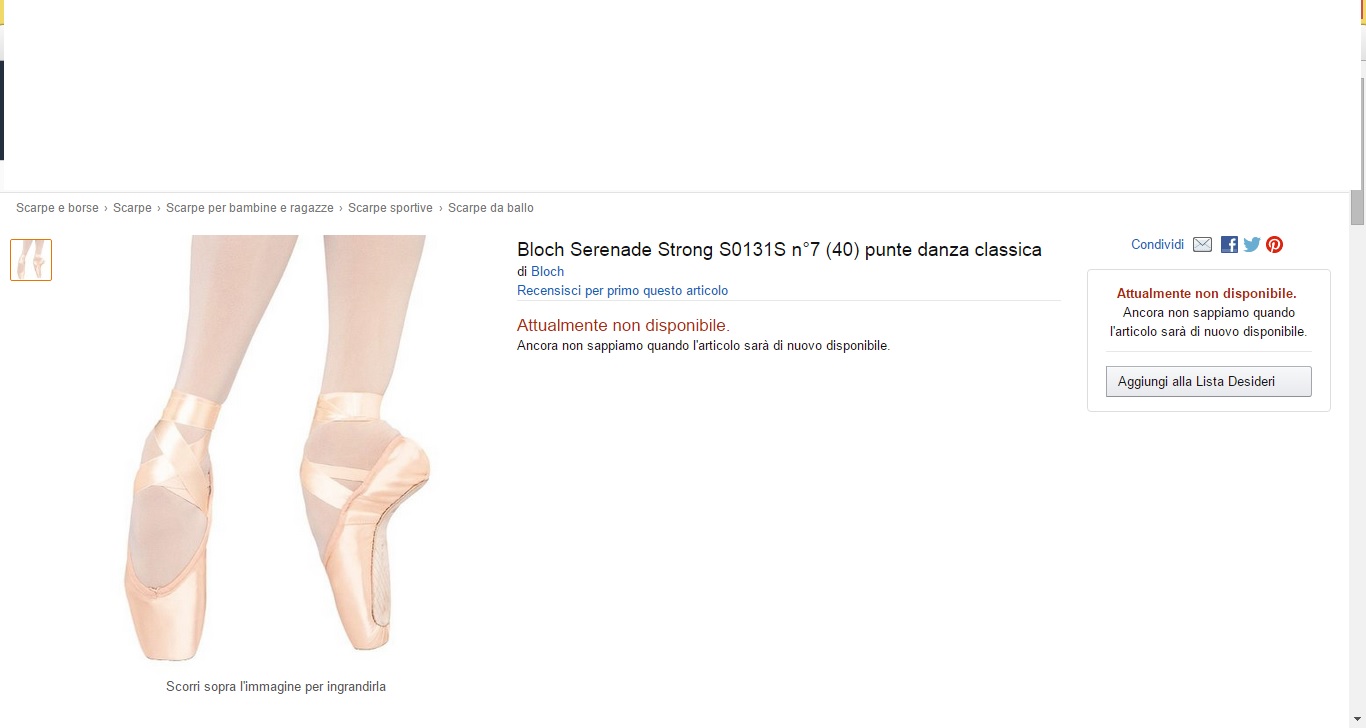
Task: Open the Bloch brand link
Action: pos(547,271)
